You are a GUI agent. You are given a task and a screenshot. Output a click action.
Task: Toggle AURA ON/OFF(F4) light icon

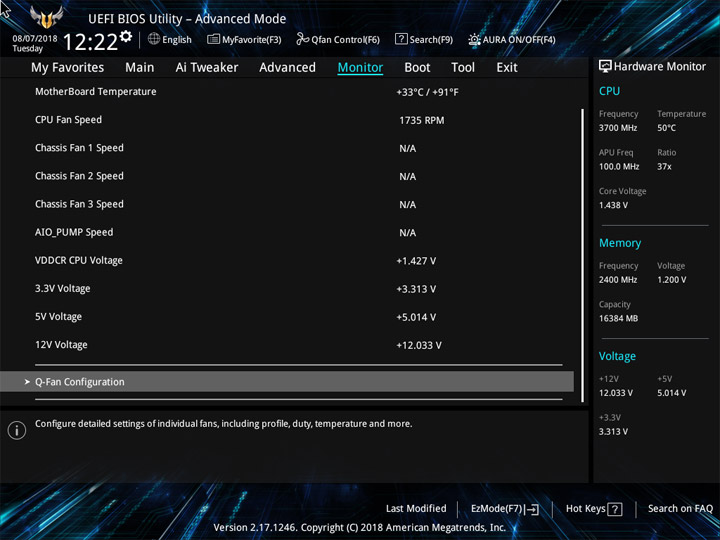(474, 39)
